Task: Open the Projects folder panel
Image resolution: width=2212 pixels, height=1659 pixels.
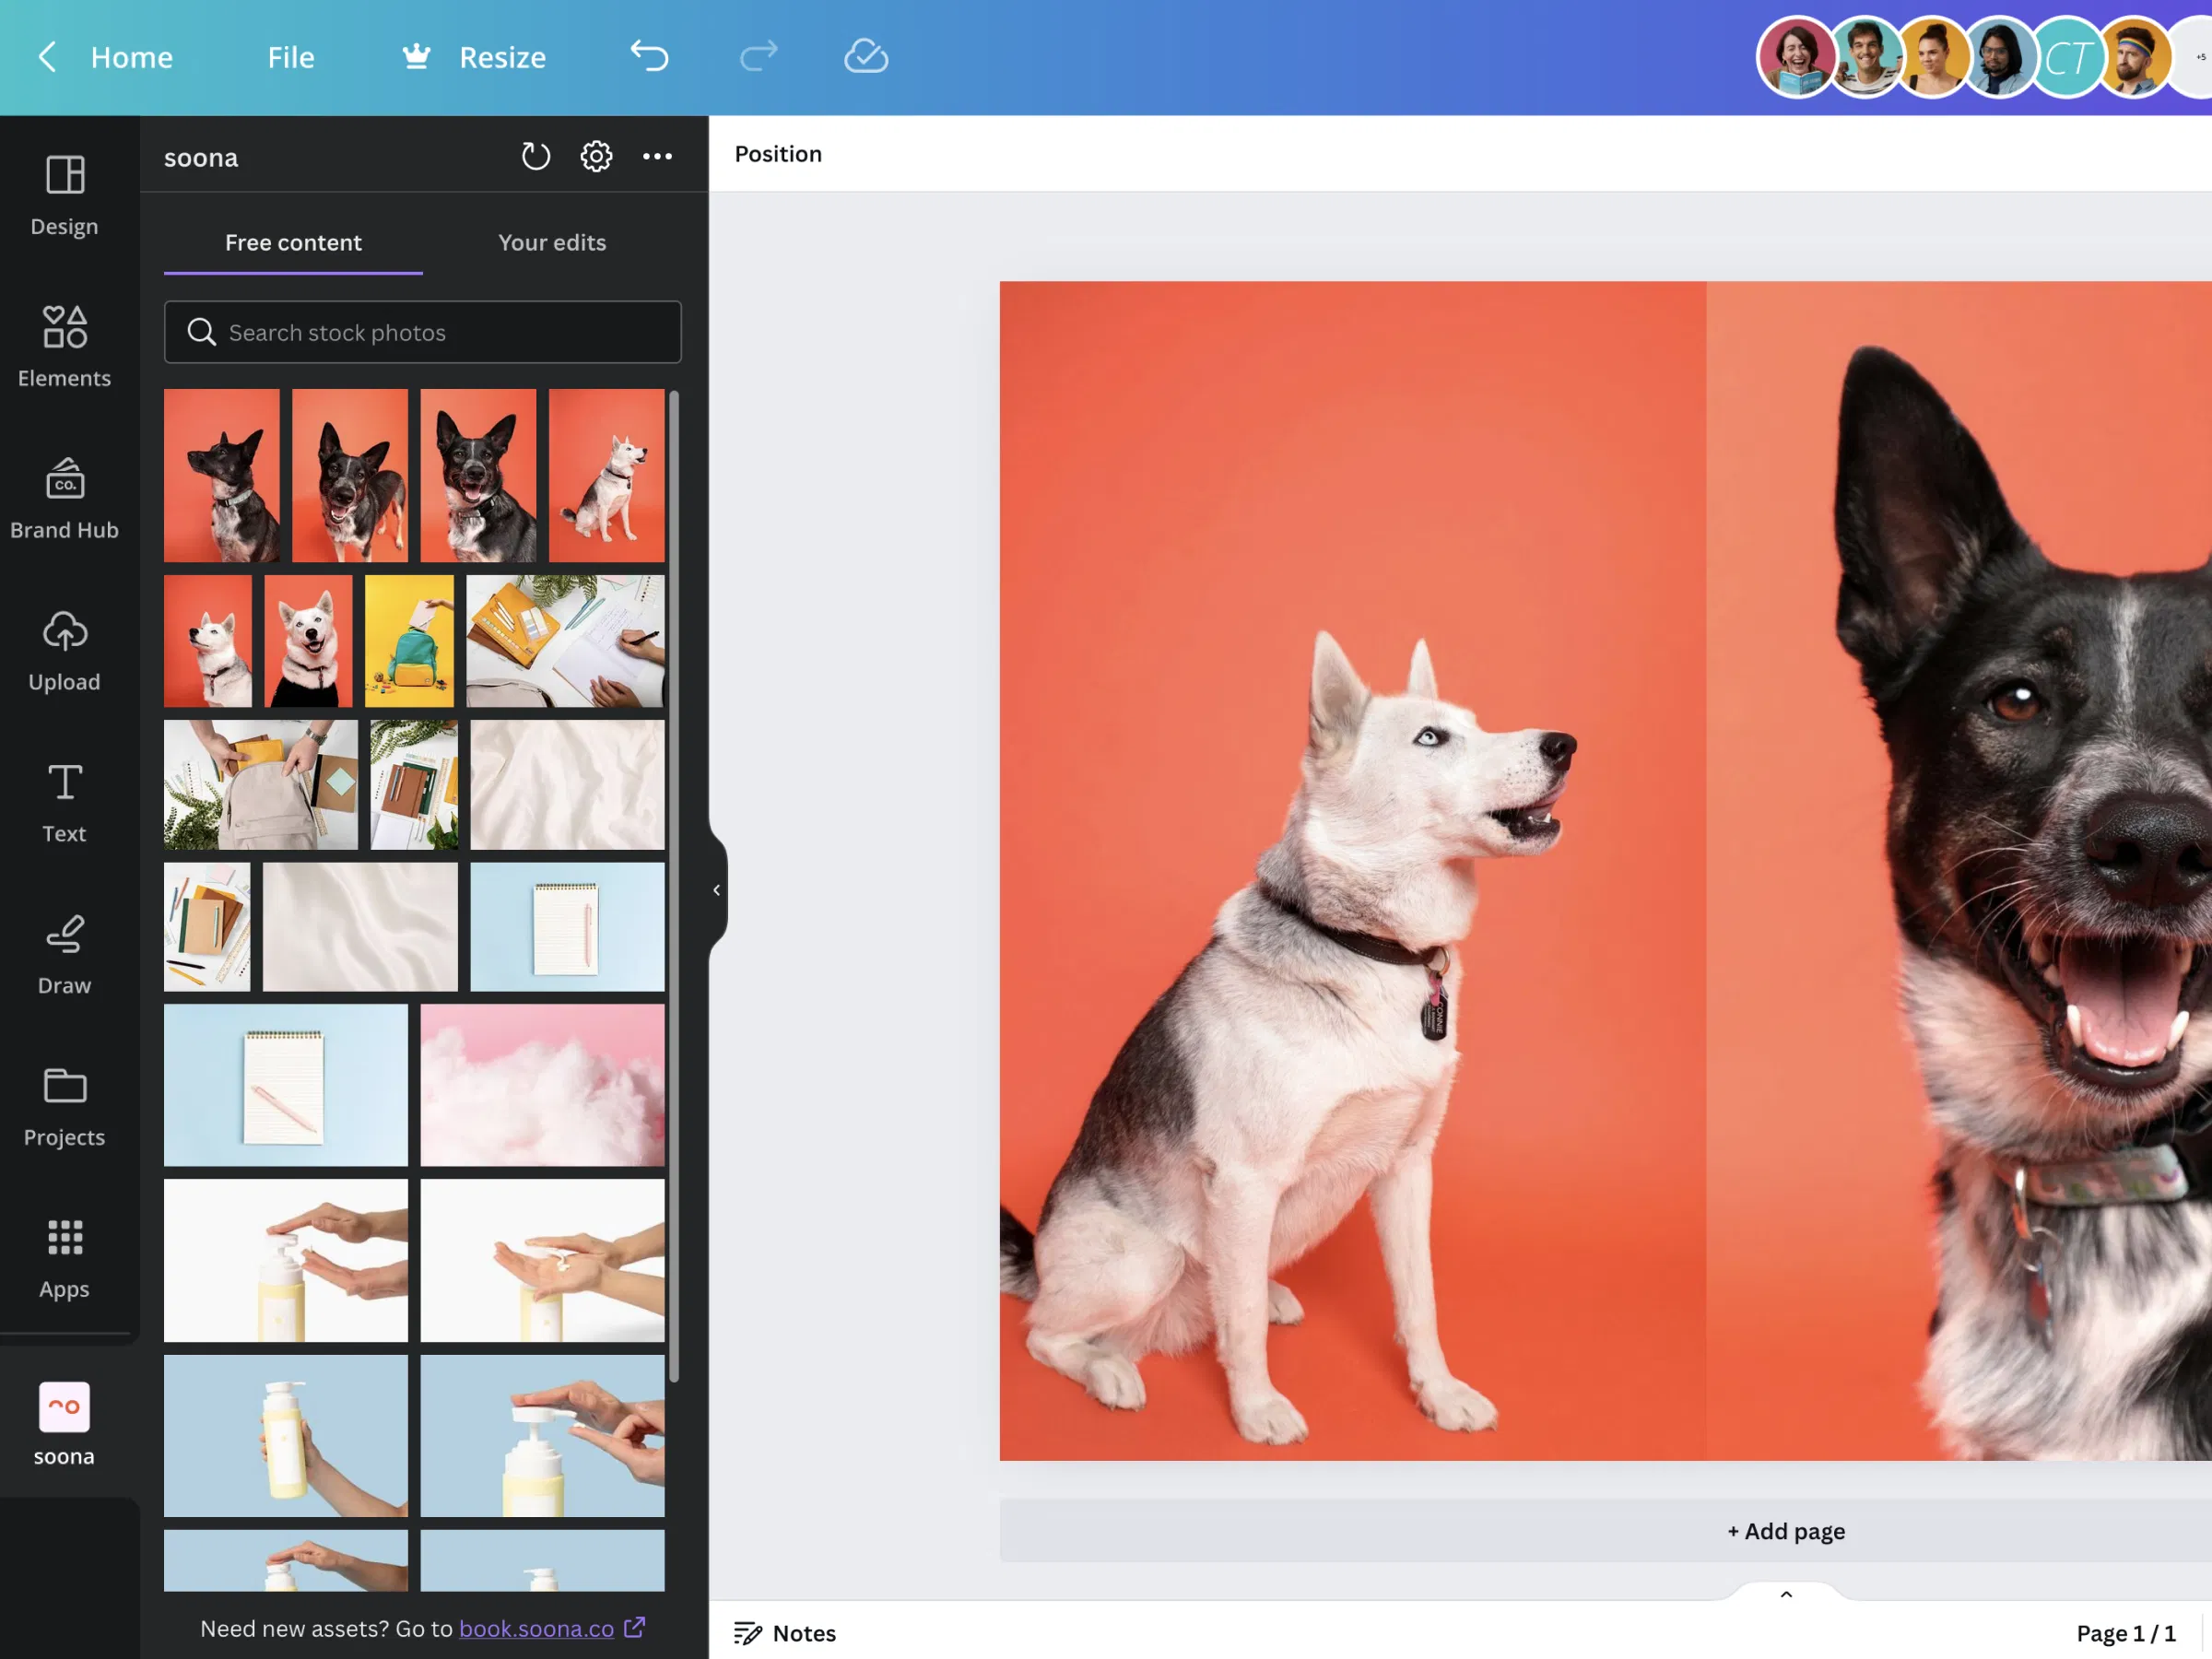Action: point(64,1107)
